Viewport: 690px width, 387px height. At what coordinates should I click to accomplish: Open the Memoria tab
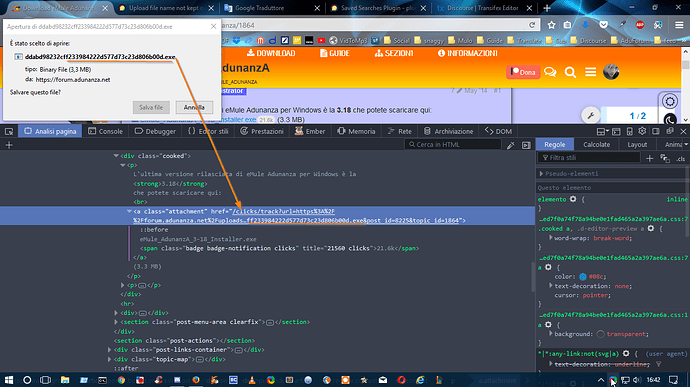tap(356, 131)
